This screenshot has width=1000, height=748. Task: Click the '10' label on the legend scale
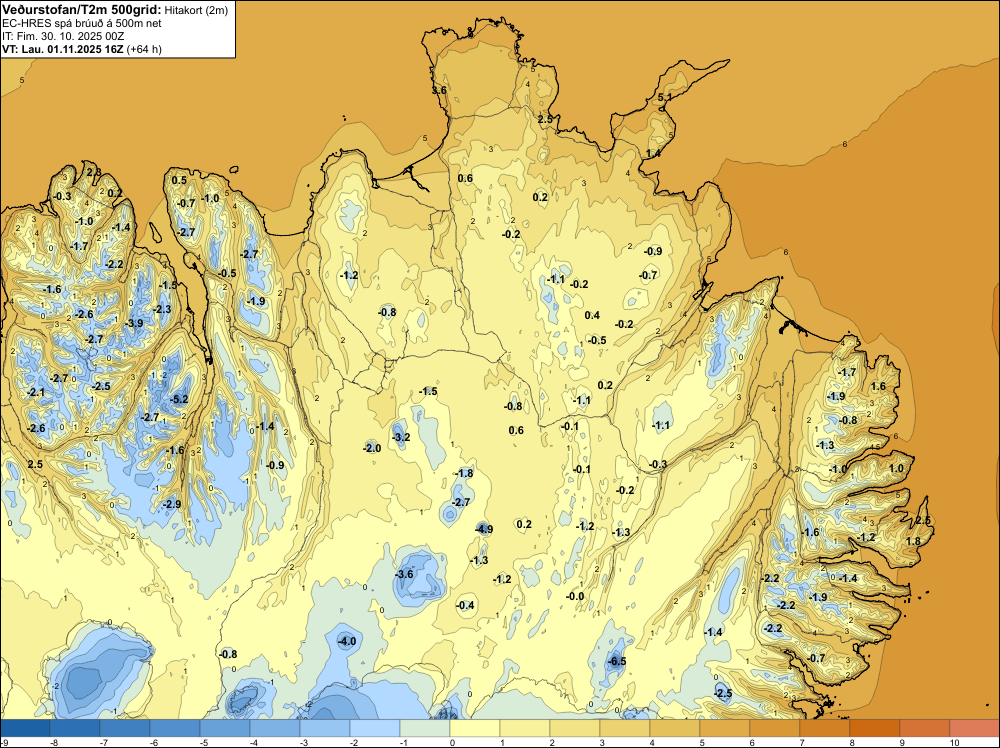click(x=954, y=743)
